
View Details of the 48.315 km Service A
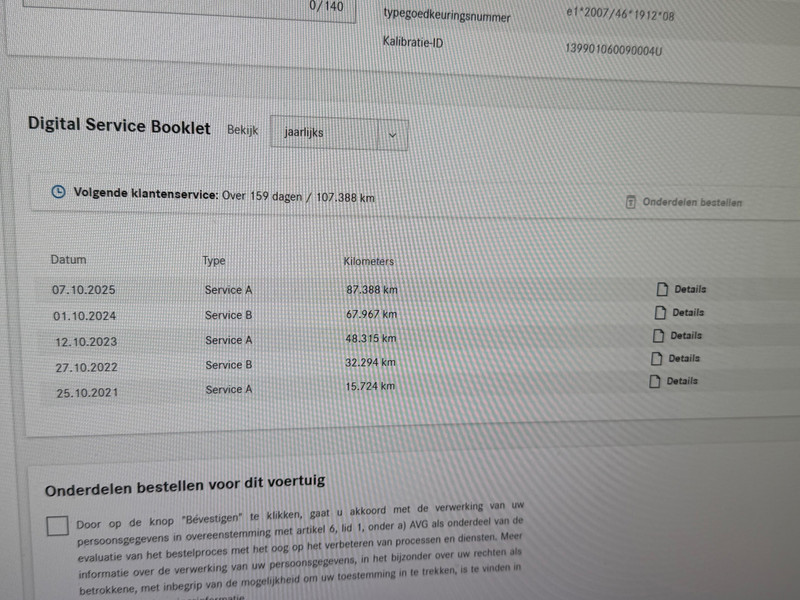(x=686, y=335)
